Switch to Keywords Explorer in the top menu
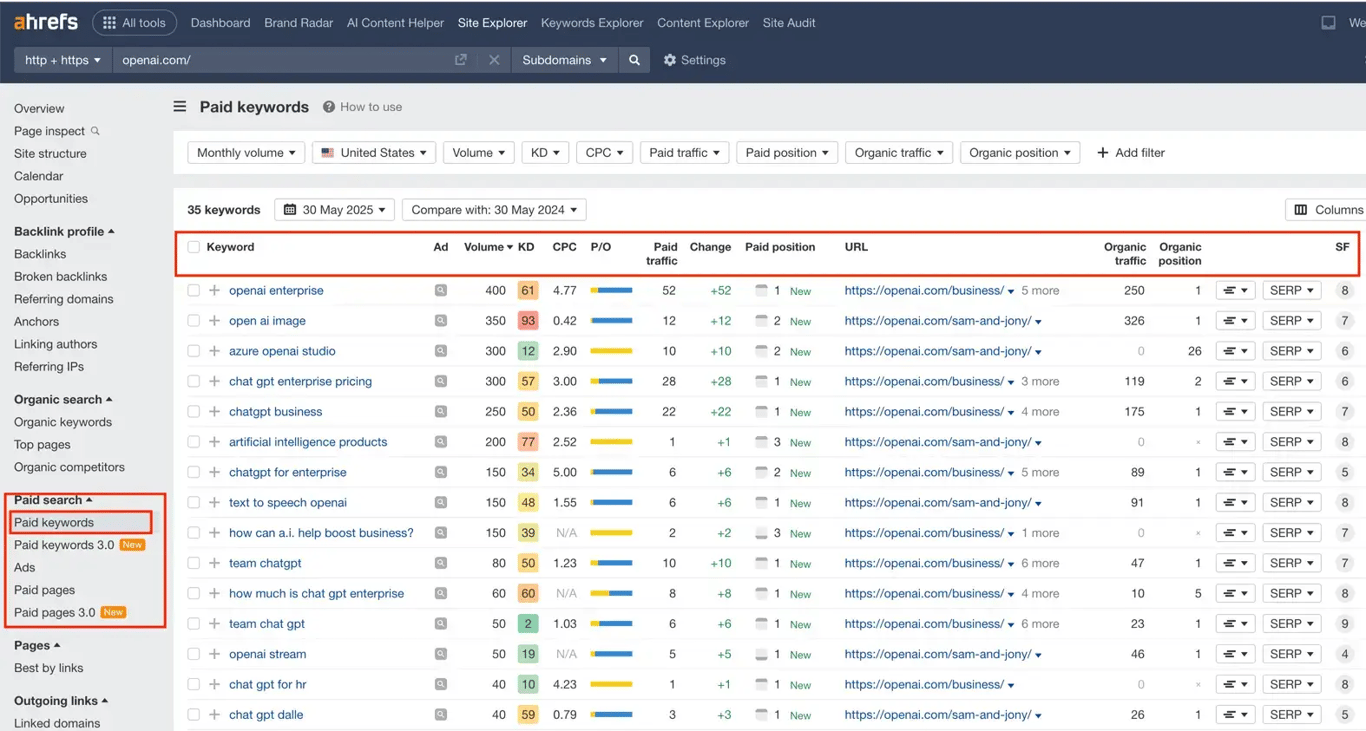 (591, 22)
